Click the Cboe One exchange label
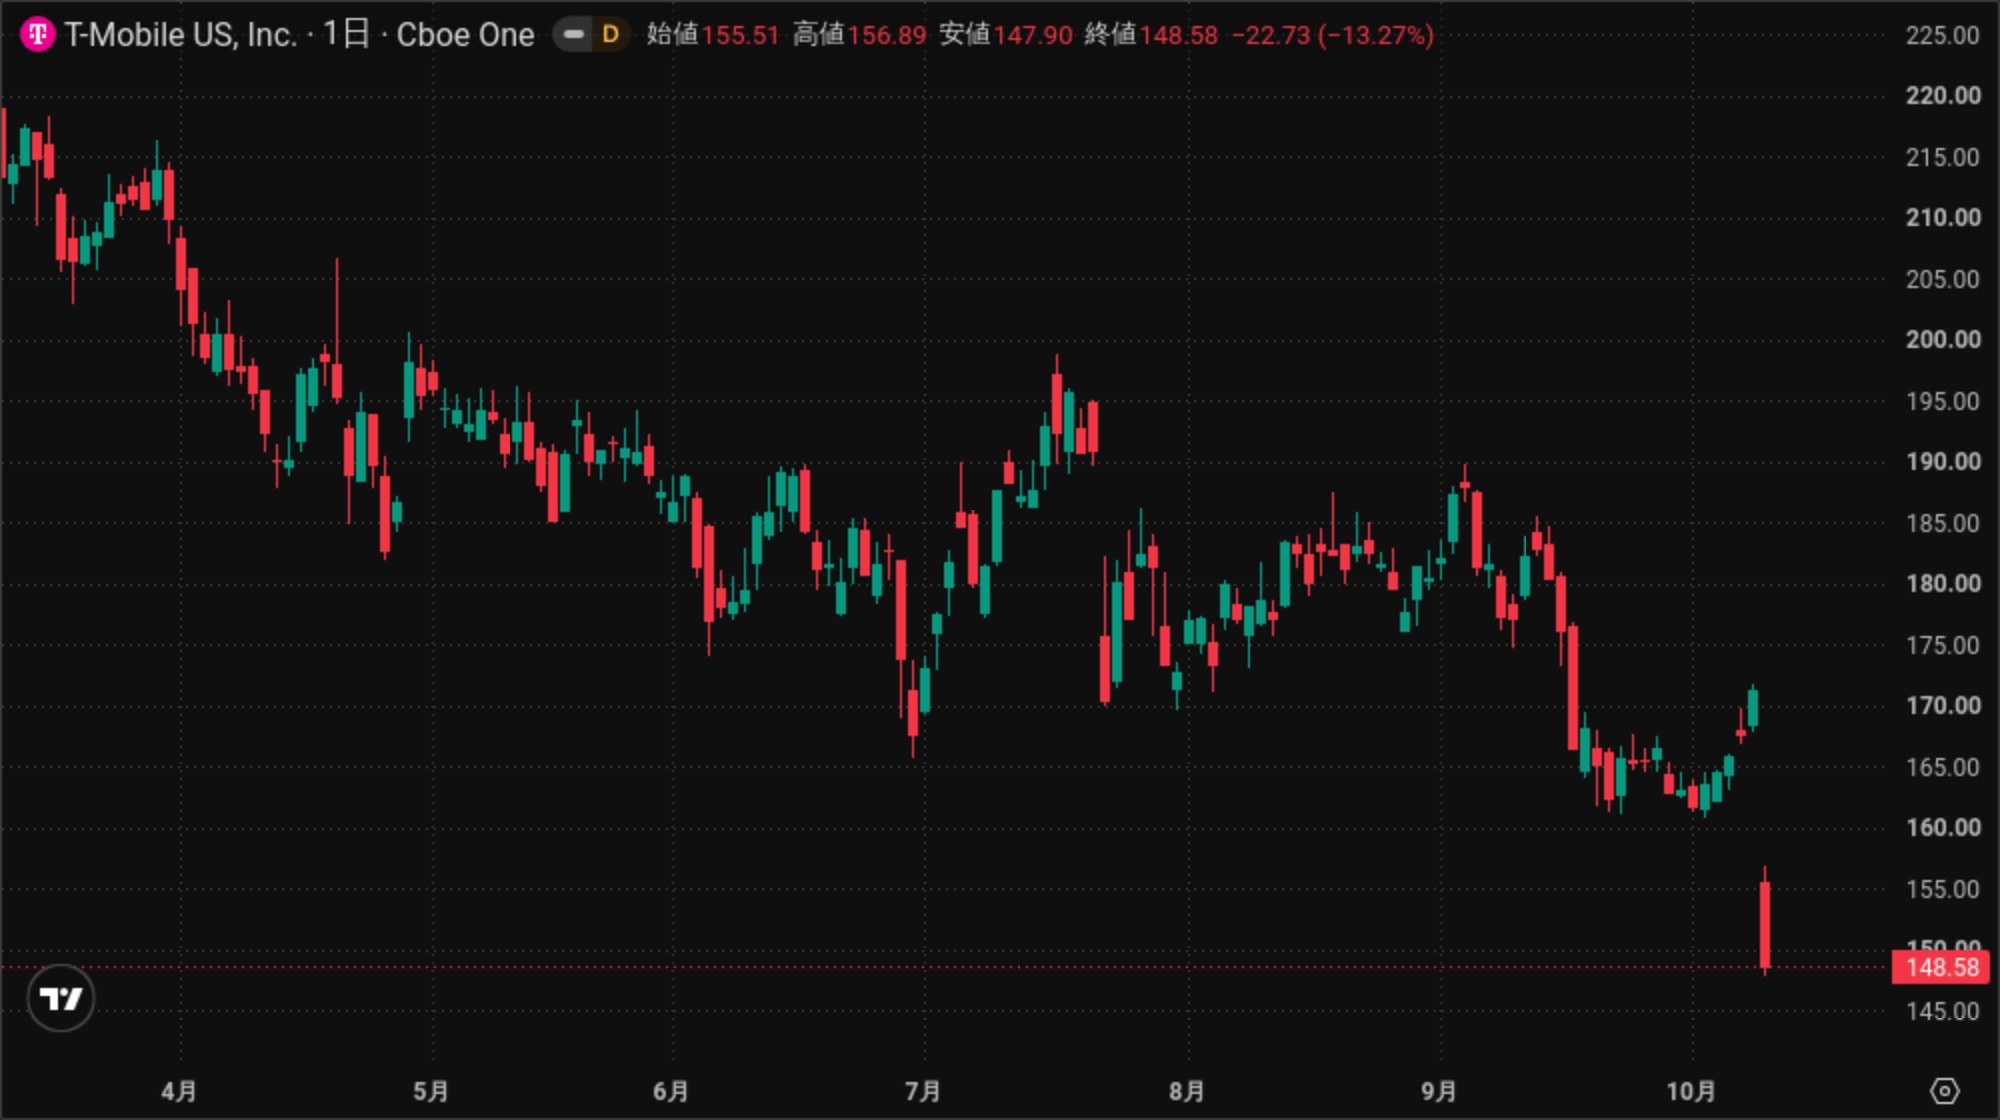This screenshot has width=2000, height=1120. [465, 35]
